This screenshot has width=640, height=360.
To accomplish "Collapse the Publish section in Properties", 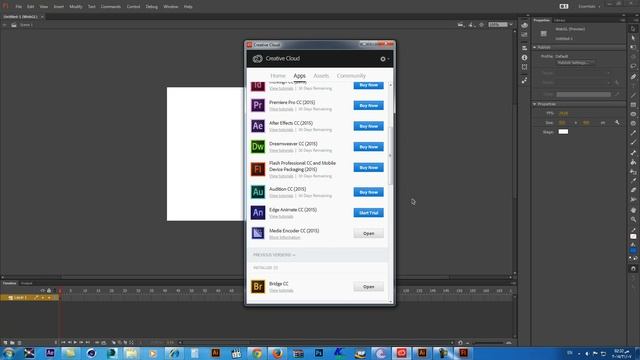I will click(x=535, y=47).
